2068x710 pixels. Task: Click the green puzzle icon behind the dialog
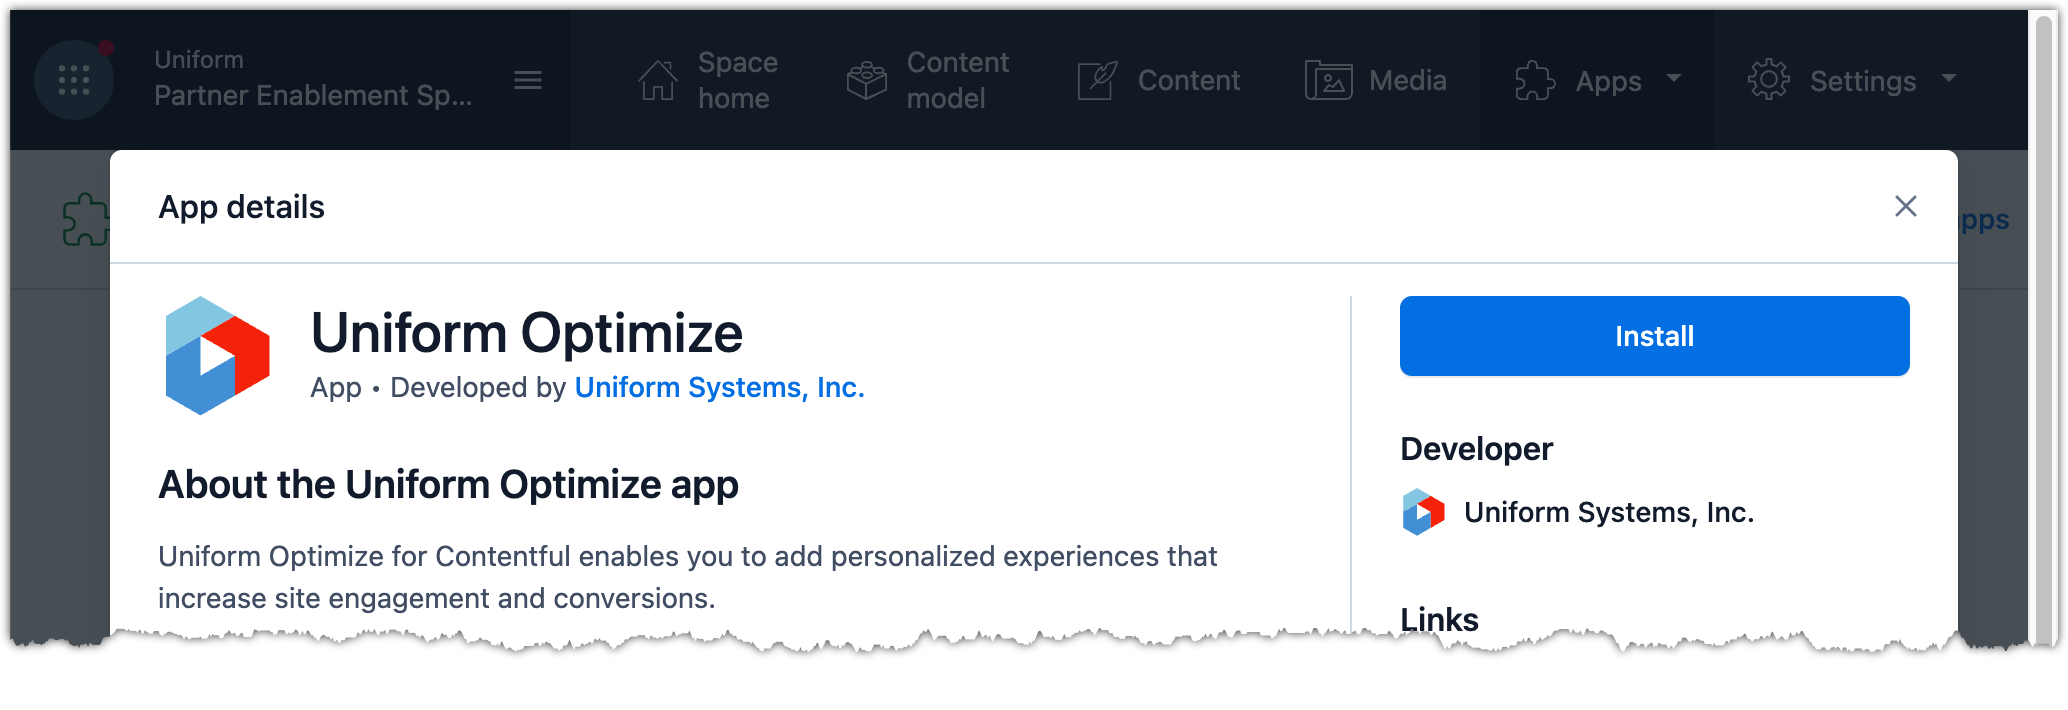click(x=84, y=220)
